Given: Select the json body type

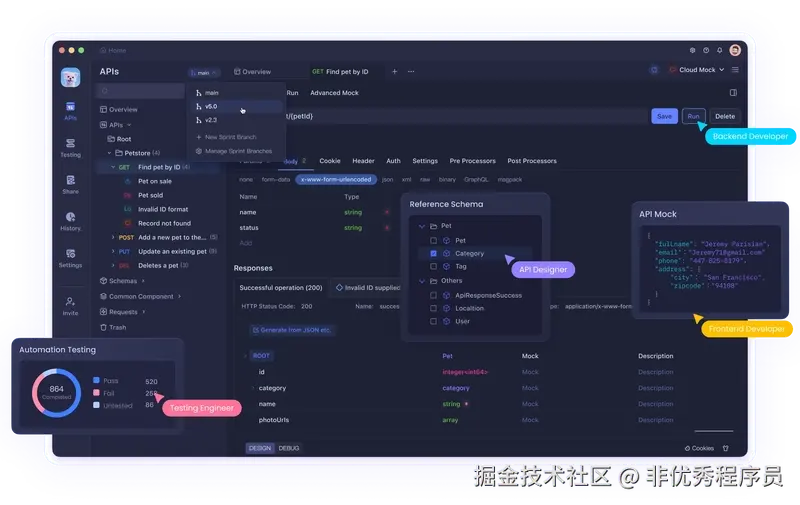Looking at the screenshot, I should click(388, 180).
